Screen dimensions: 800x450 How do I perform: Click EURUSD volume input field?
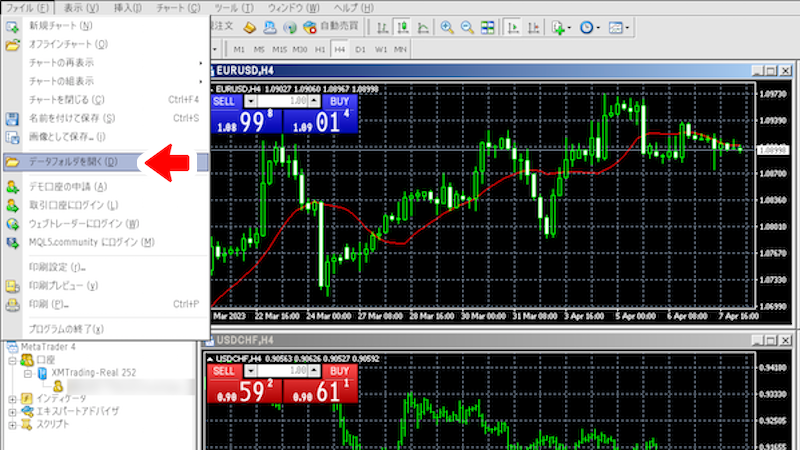pos(282,101)
